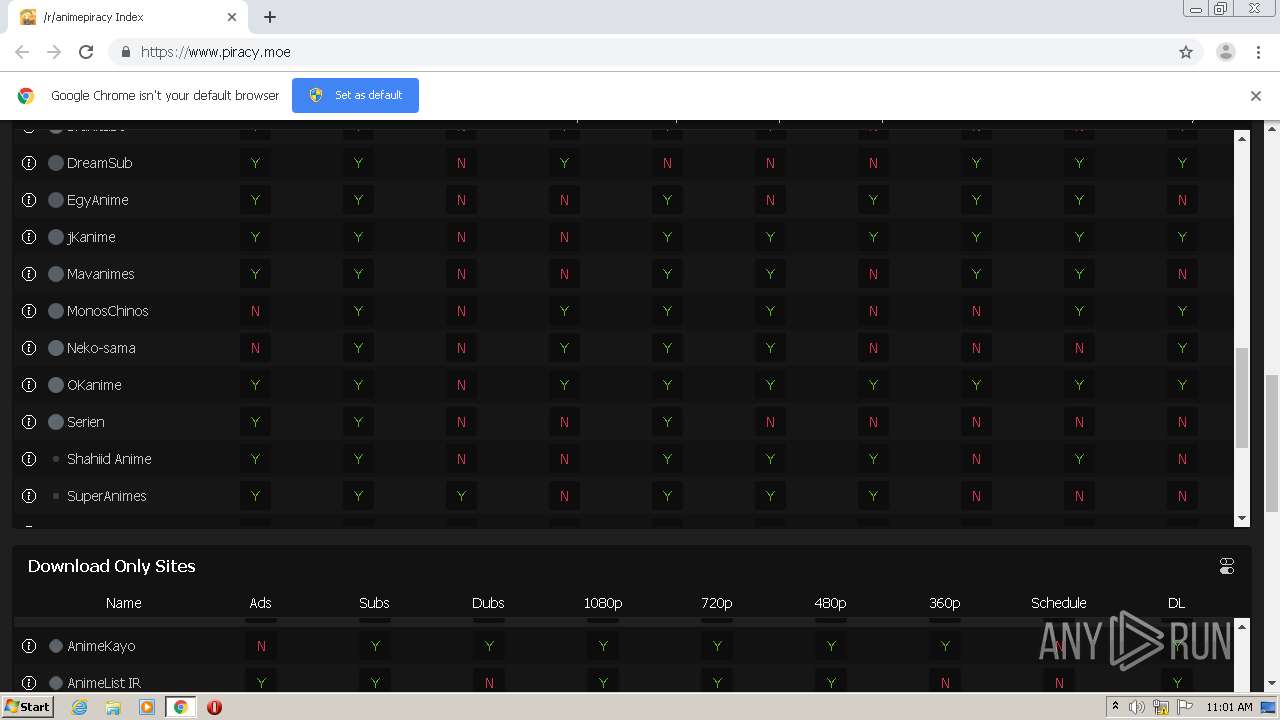Open info icon for jKanime row

click(29, 237)
